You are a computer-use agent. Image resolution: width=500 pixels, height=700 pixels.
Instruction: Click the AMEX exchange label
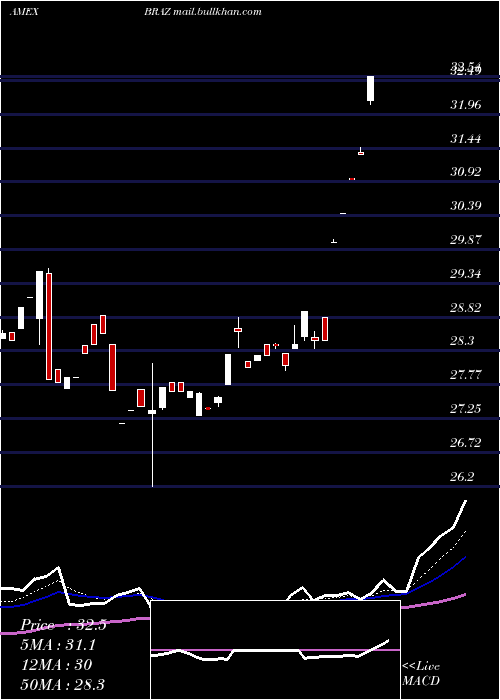click(24, 12)
